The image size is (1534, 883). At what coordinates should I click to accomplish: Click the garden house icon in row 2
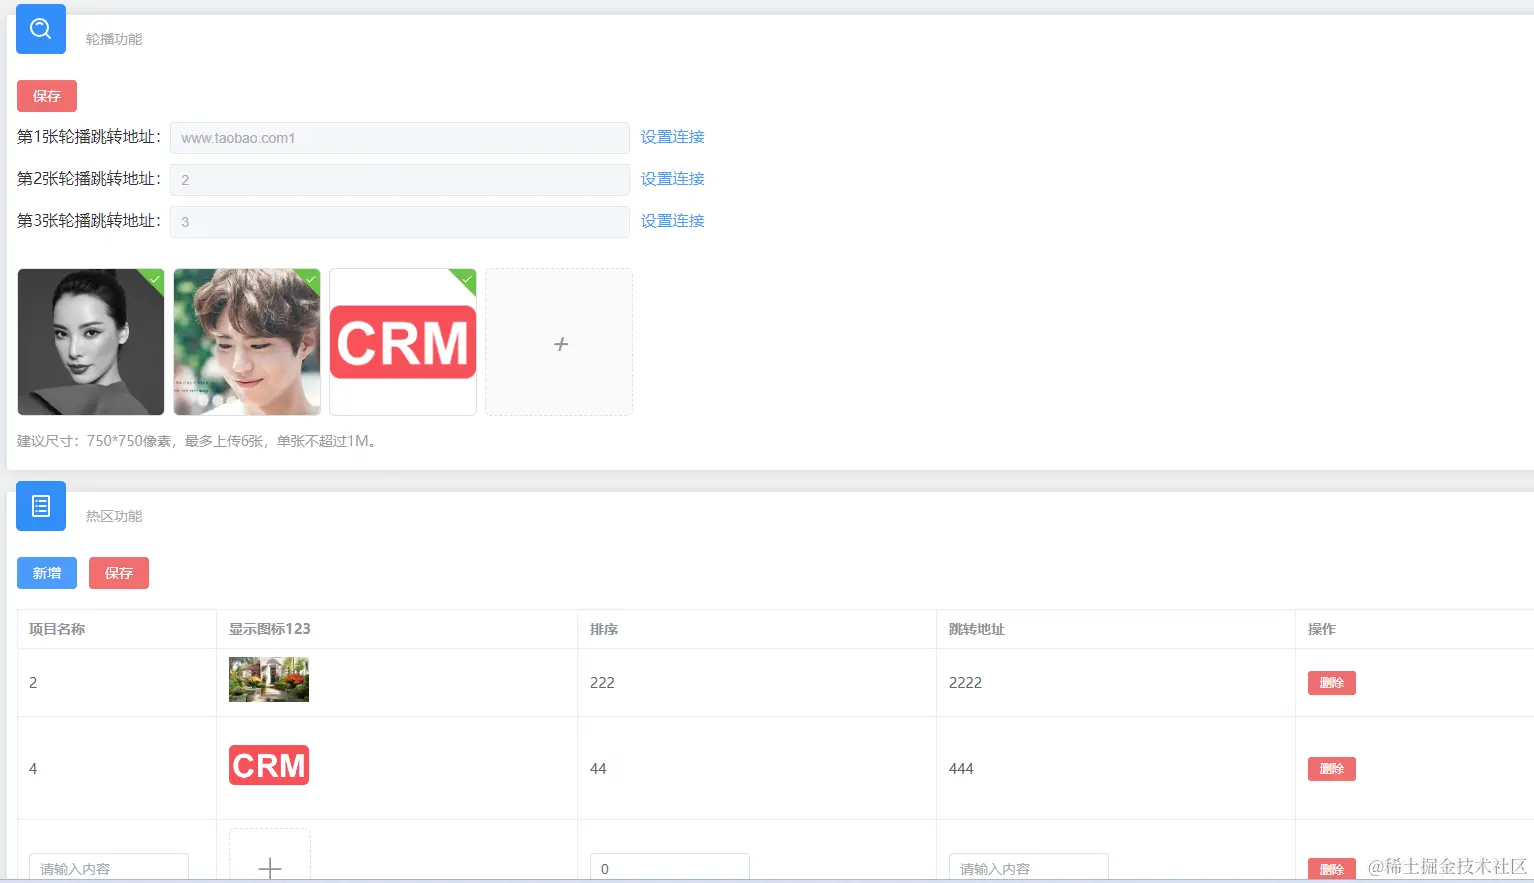pos(269,680)
